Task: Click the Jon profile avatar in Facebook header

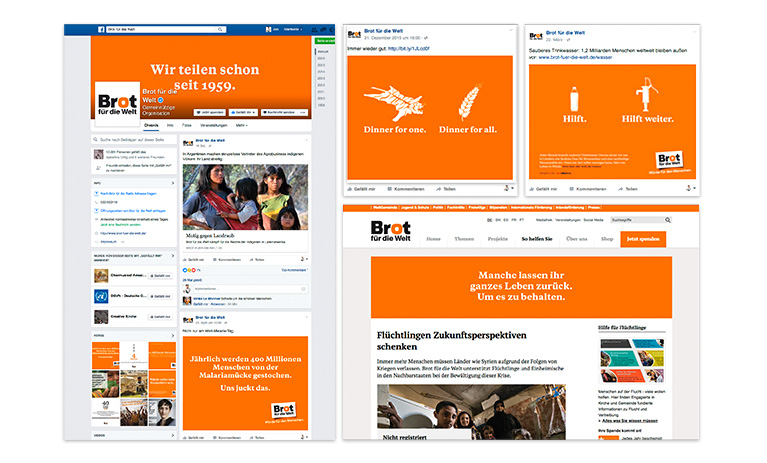Action: 268,29
